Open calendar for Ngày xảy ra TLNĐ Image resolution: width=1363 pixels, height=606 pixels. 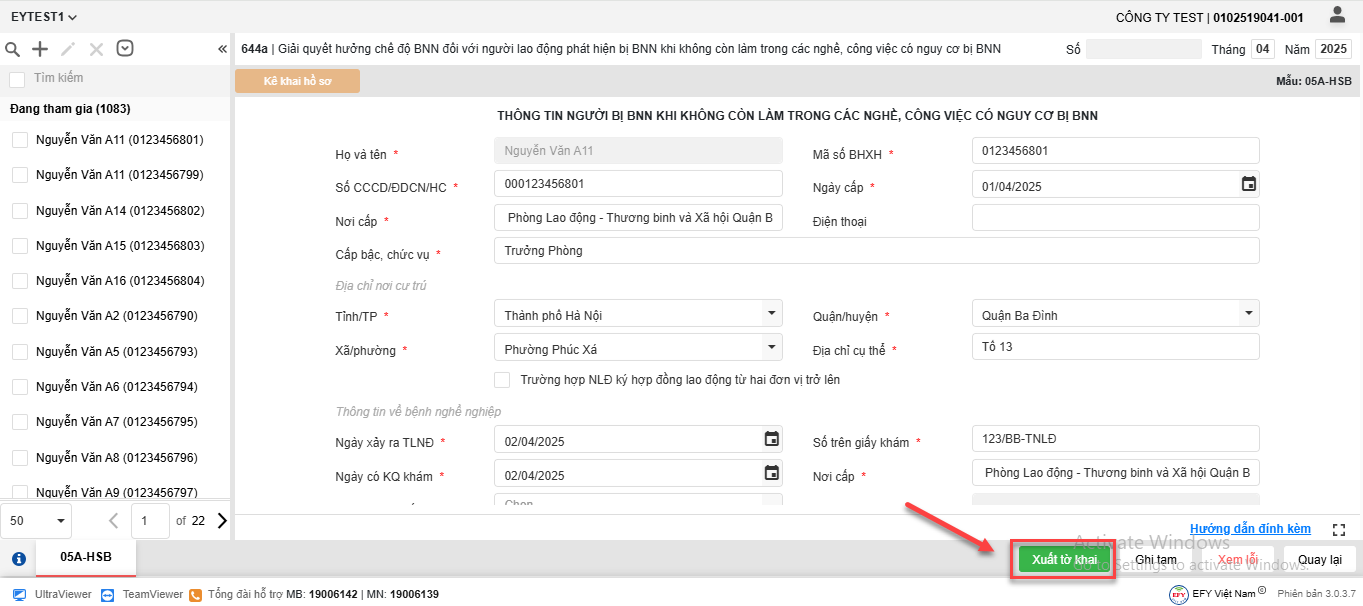point(771,439)
